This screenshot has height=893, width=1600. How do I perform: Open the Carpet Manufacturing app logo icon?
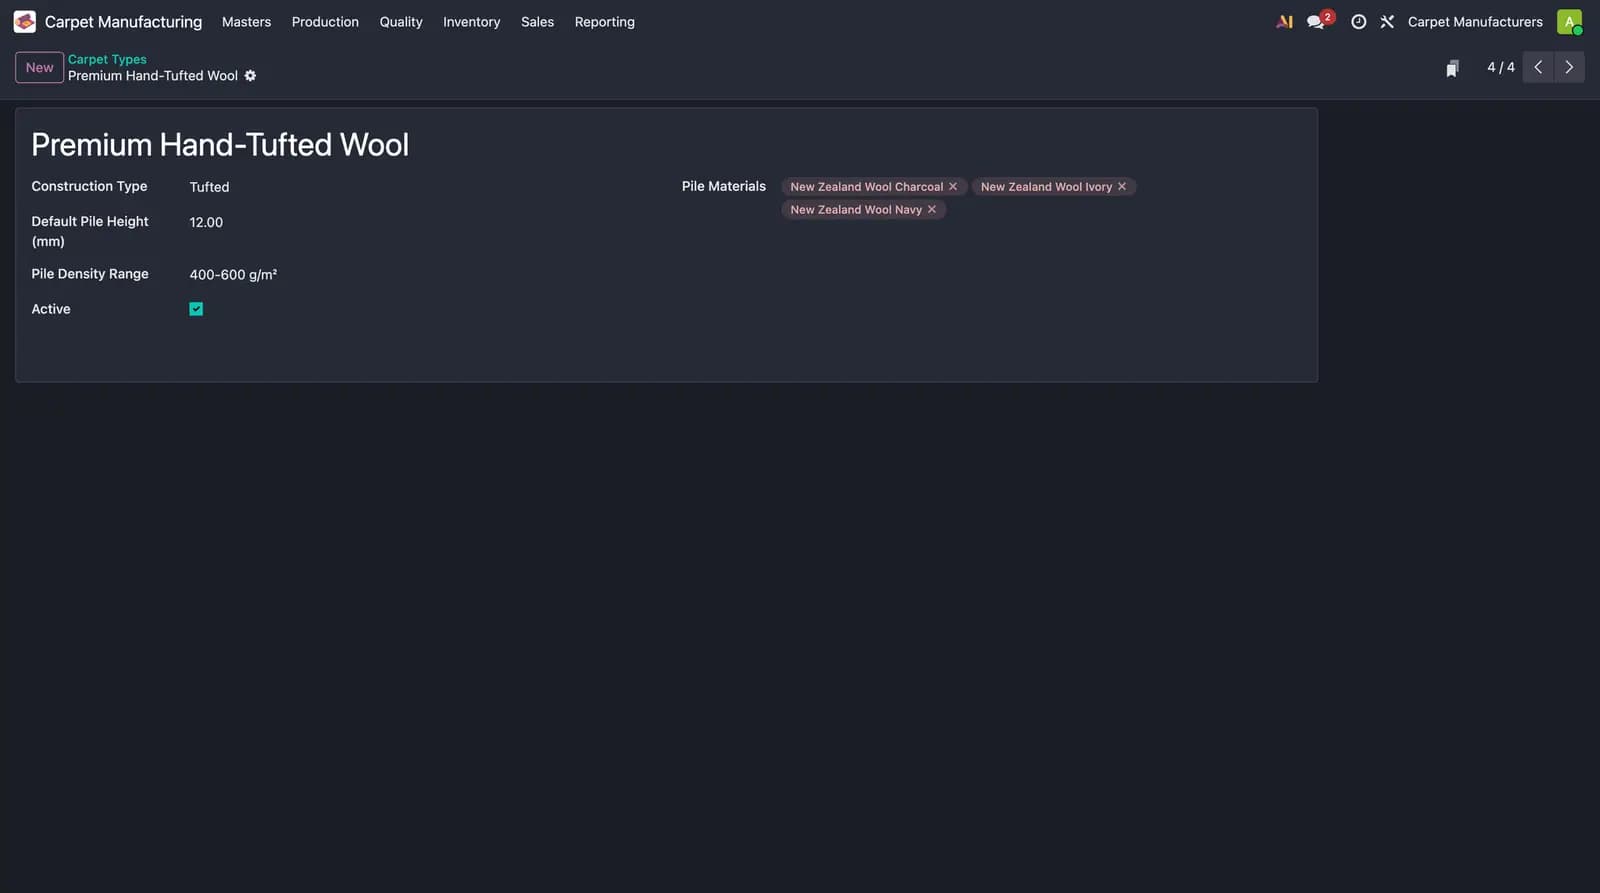pos(25,21)
